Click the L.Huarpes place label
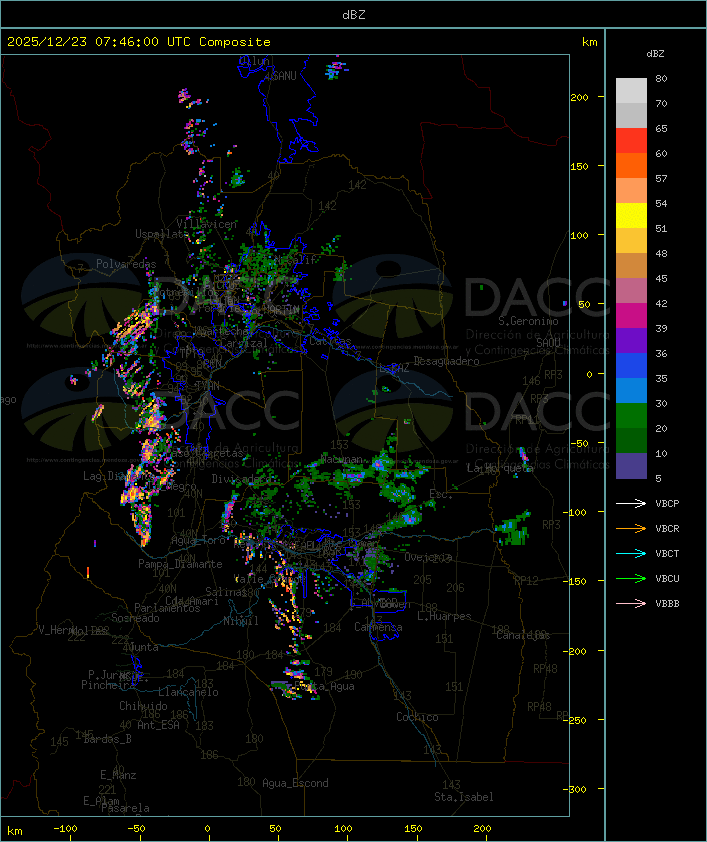Screen dimensions: 707x842 [x=444, y=616]
